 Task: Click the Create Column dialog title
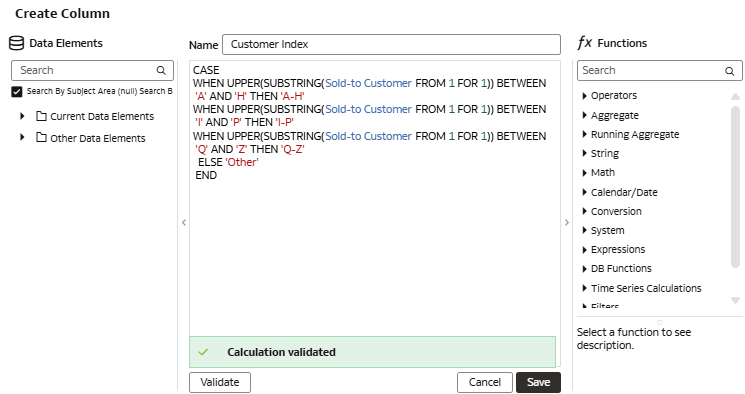coord(62,13)
